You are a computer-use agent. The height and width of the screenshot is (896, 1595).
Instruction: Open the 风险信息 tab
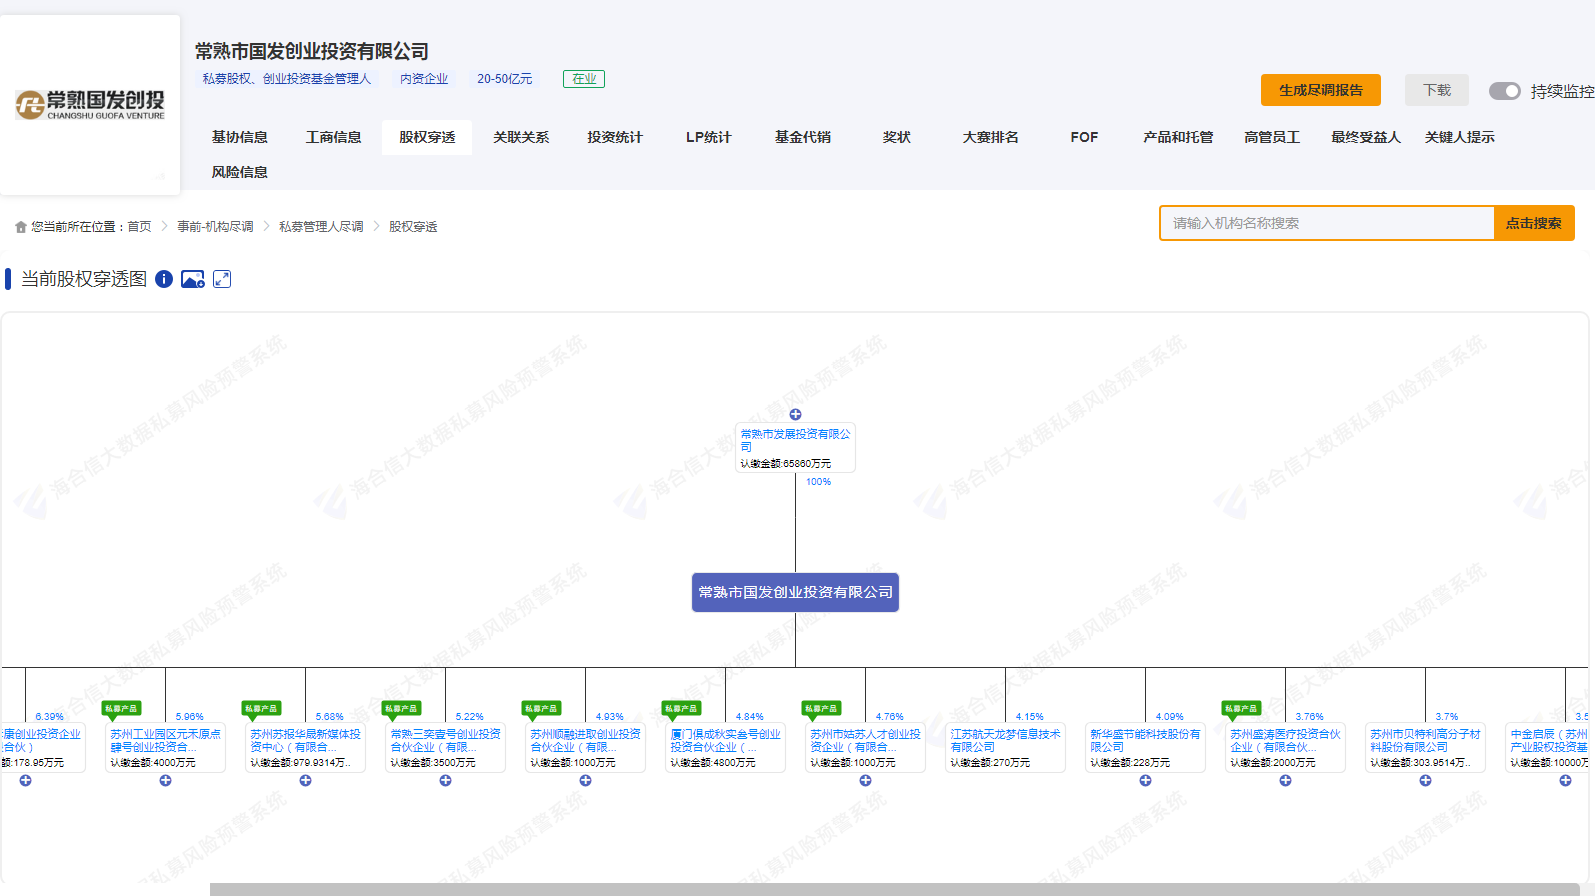click(240, 172)
